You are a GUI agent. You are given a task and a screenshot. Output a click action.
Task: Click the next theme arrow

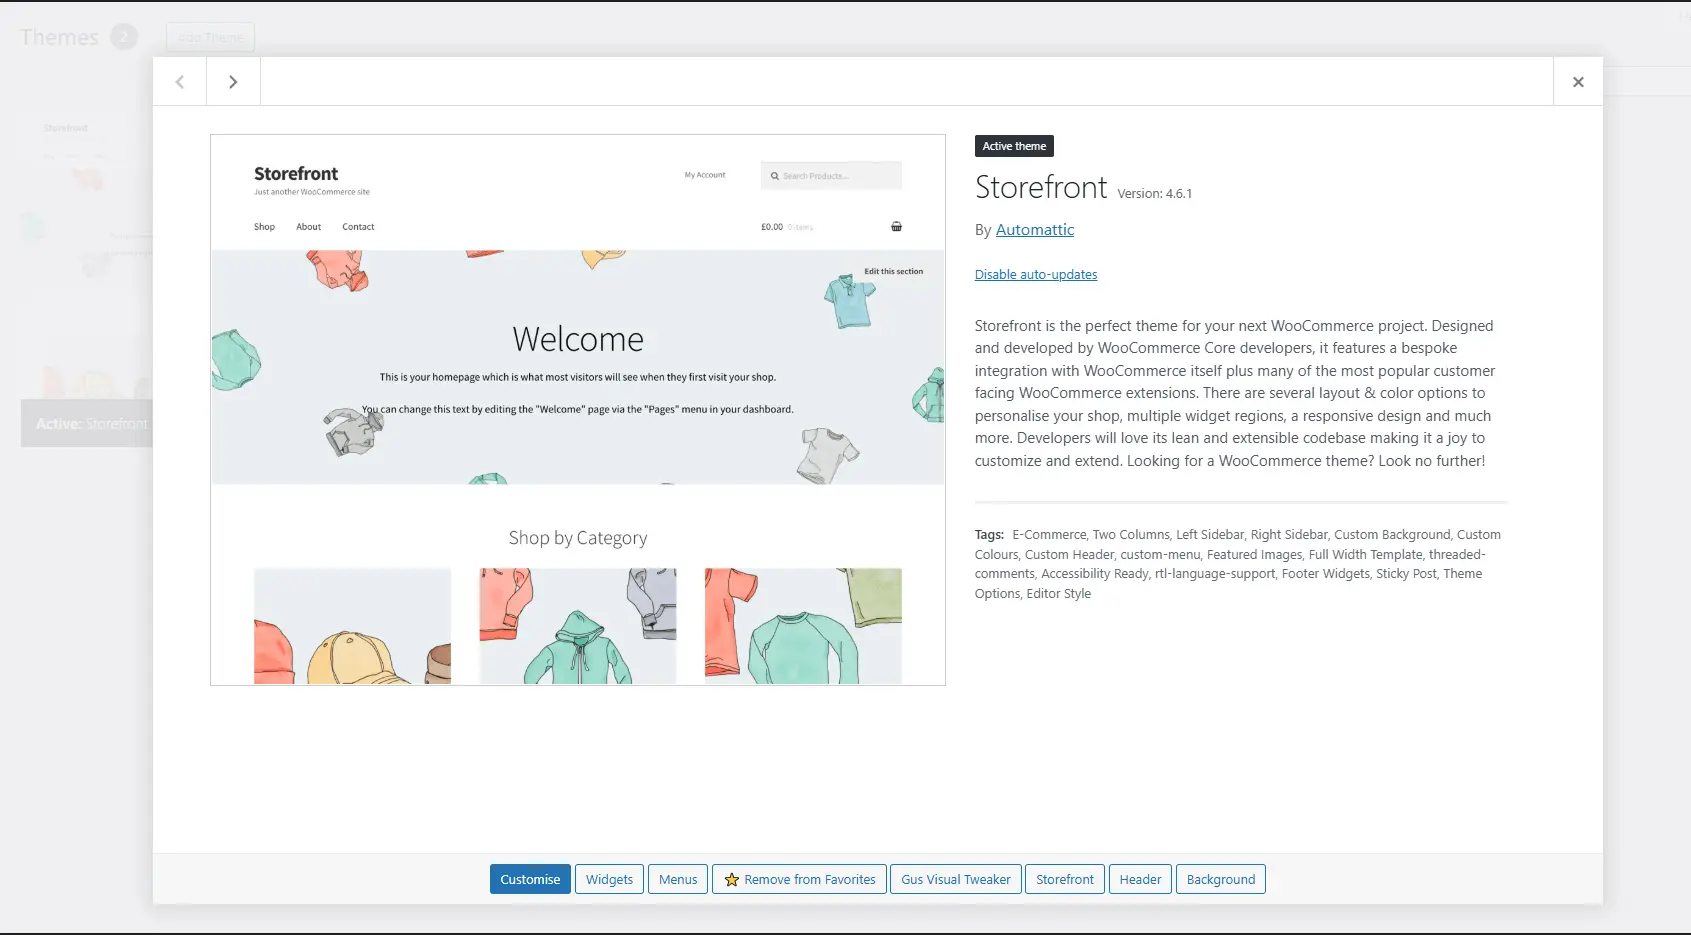pos(233,82)
